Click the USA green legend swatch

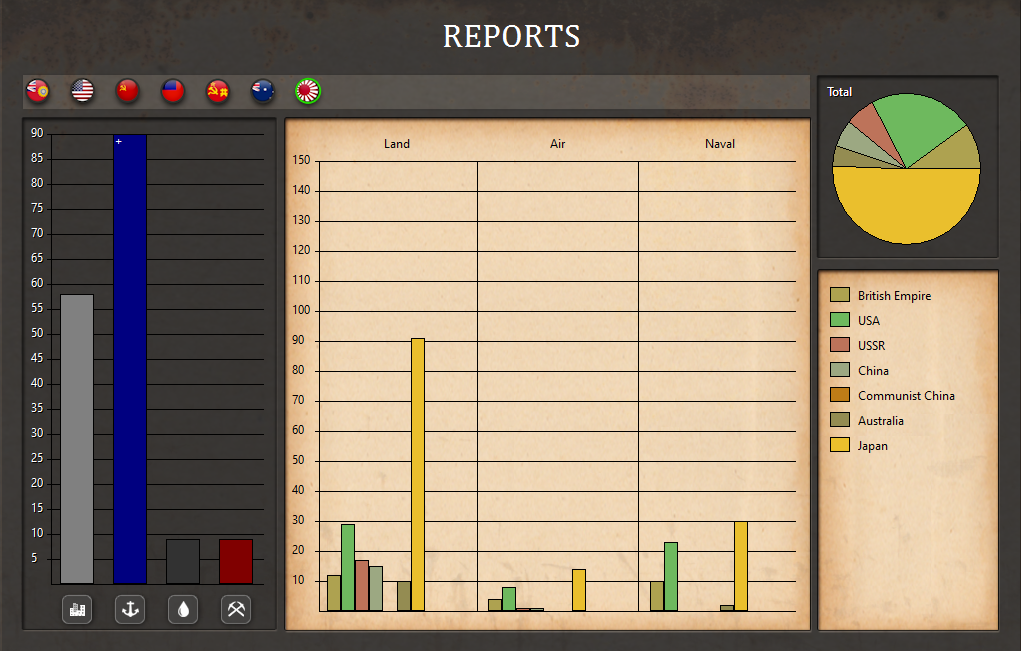coord(840,320)
